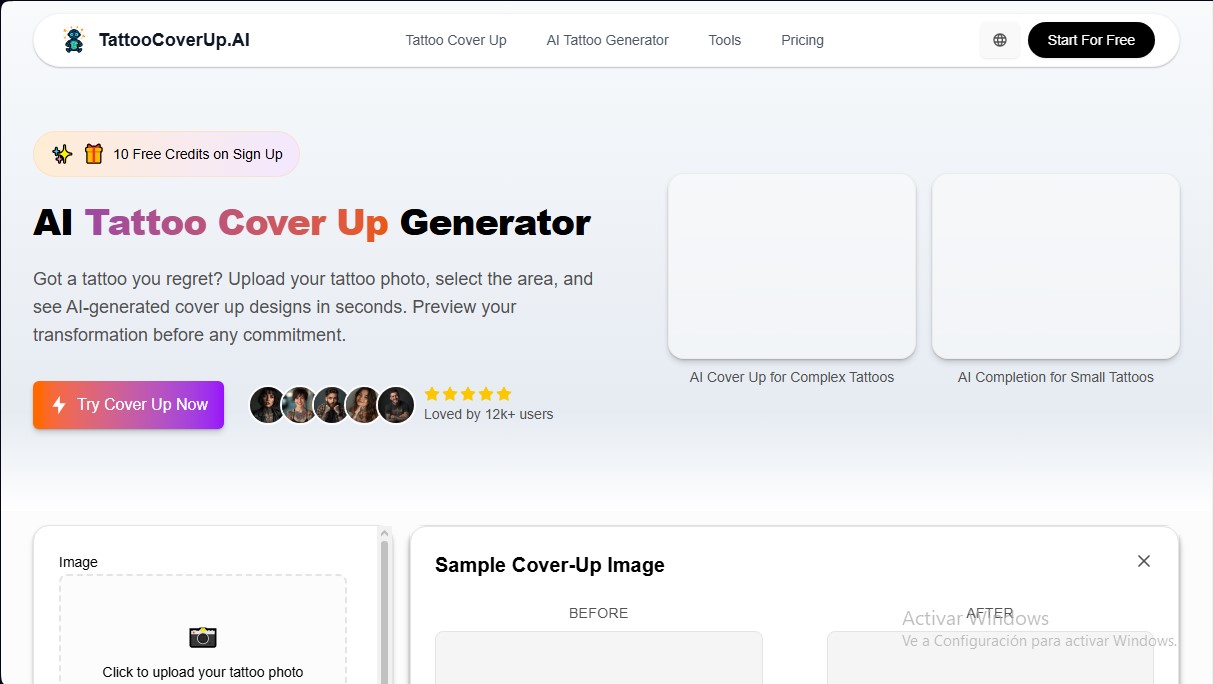Click the TattooCoverUp.AI brand name
The height and width of the screenshot is (684, 1213).
point(174,40)
